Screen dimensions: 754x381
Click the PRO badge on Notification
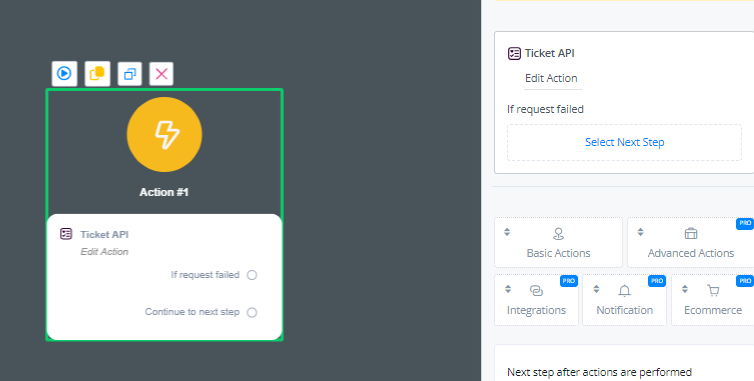(657, 280)
